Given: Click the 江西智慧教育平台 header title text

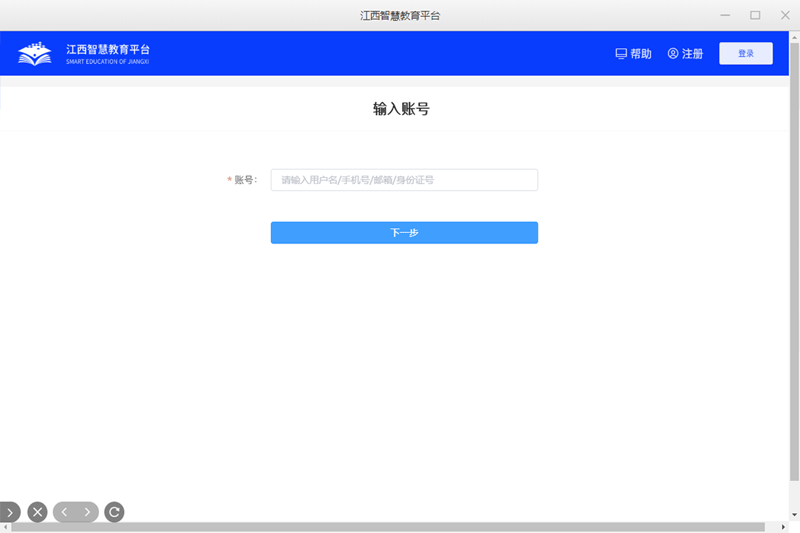Looking at the screenshot, I should tap(108, 49).
